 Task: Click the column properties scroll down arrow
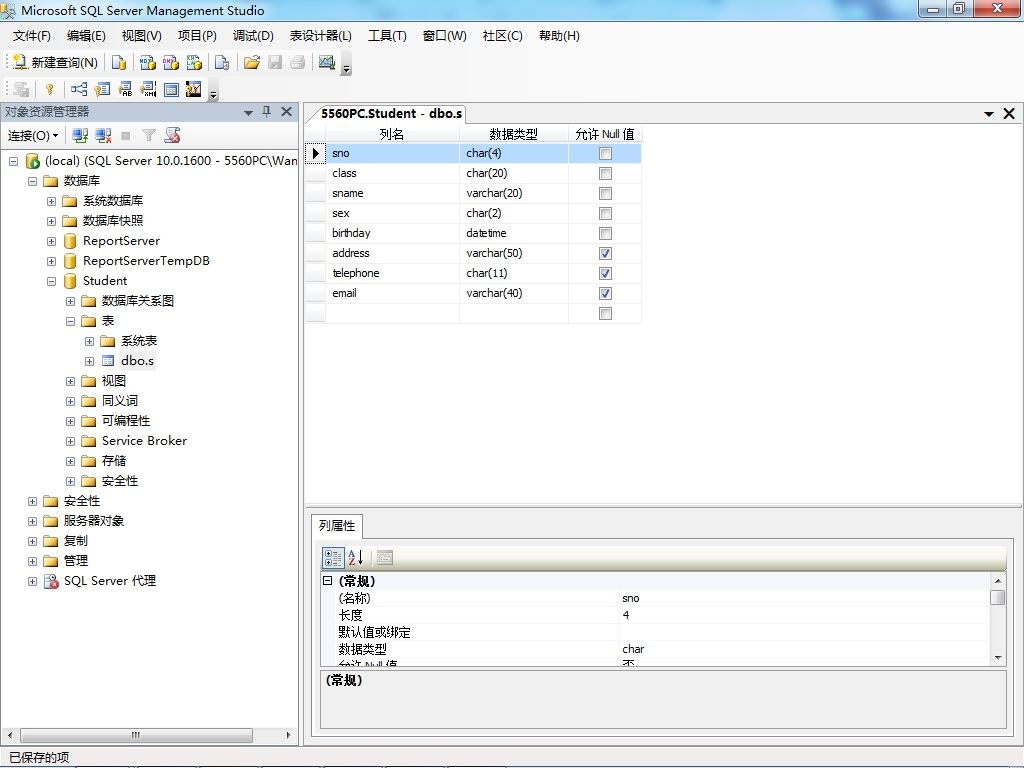coord(998,658)
